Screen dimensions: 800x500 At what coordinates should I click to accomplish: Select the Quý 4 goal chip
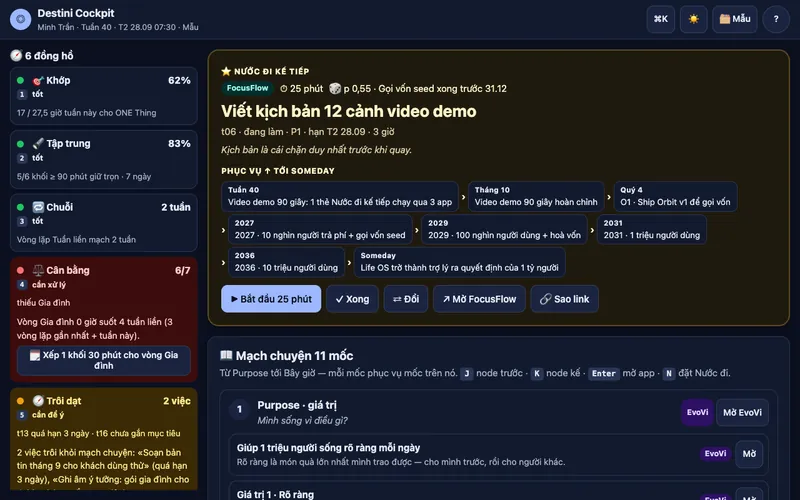[x=675, y=196]
